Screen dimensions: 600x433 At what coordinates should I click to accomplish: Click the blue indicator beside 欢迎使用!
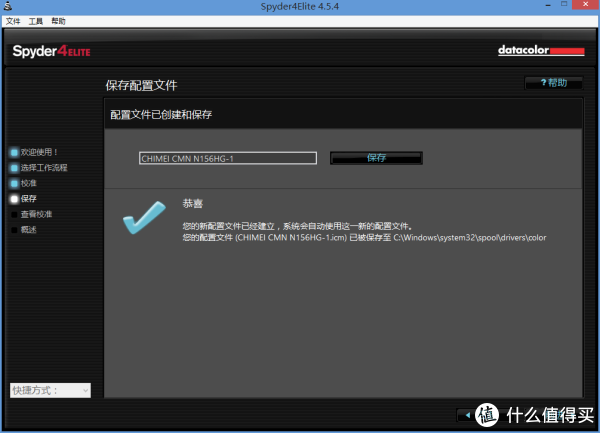coord(14,153)
